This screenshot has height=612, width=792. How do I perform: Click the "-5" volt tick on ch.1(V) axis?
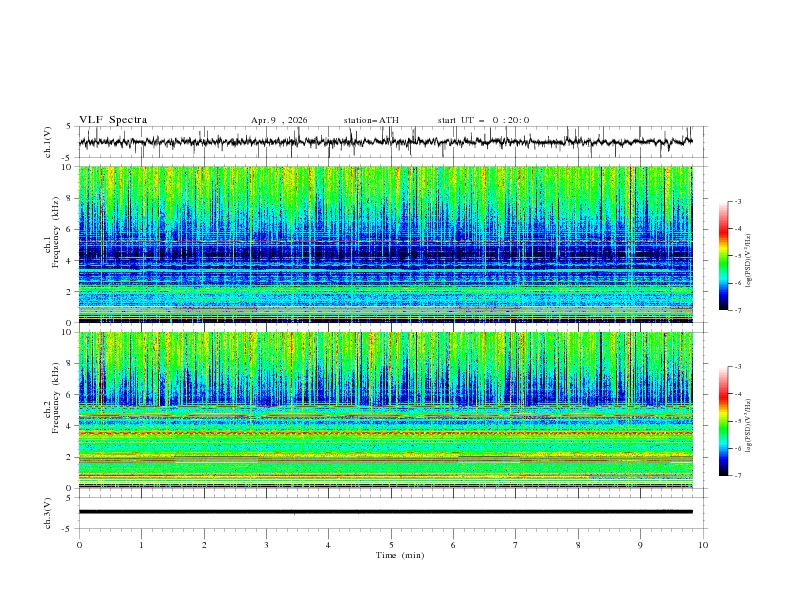click(68, 158)
